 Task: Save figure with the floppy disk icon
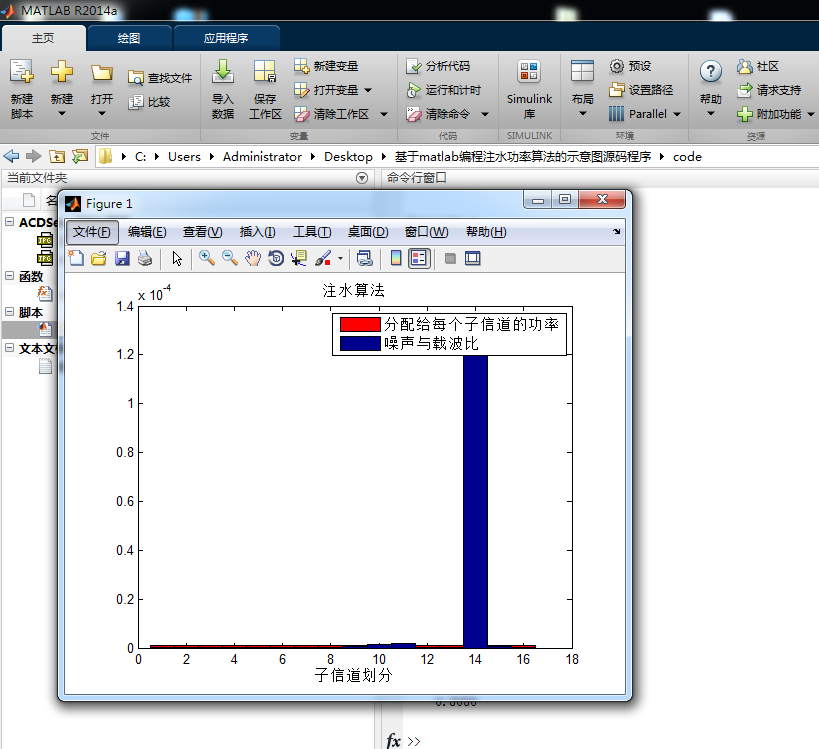coord(122,259)
